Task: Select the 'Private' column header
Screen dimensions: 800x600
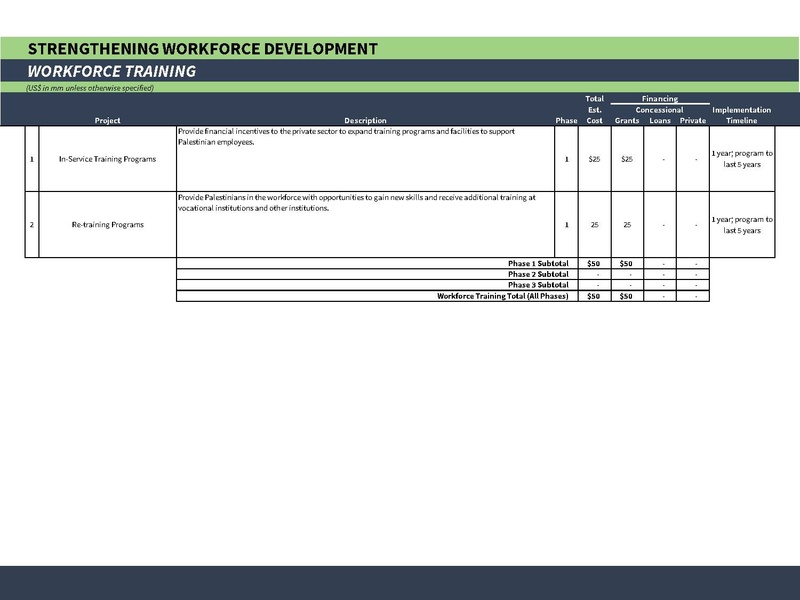Action: click(x=692, y=120)
